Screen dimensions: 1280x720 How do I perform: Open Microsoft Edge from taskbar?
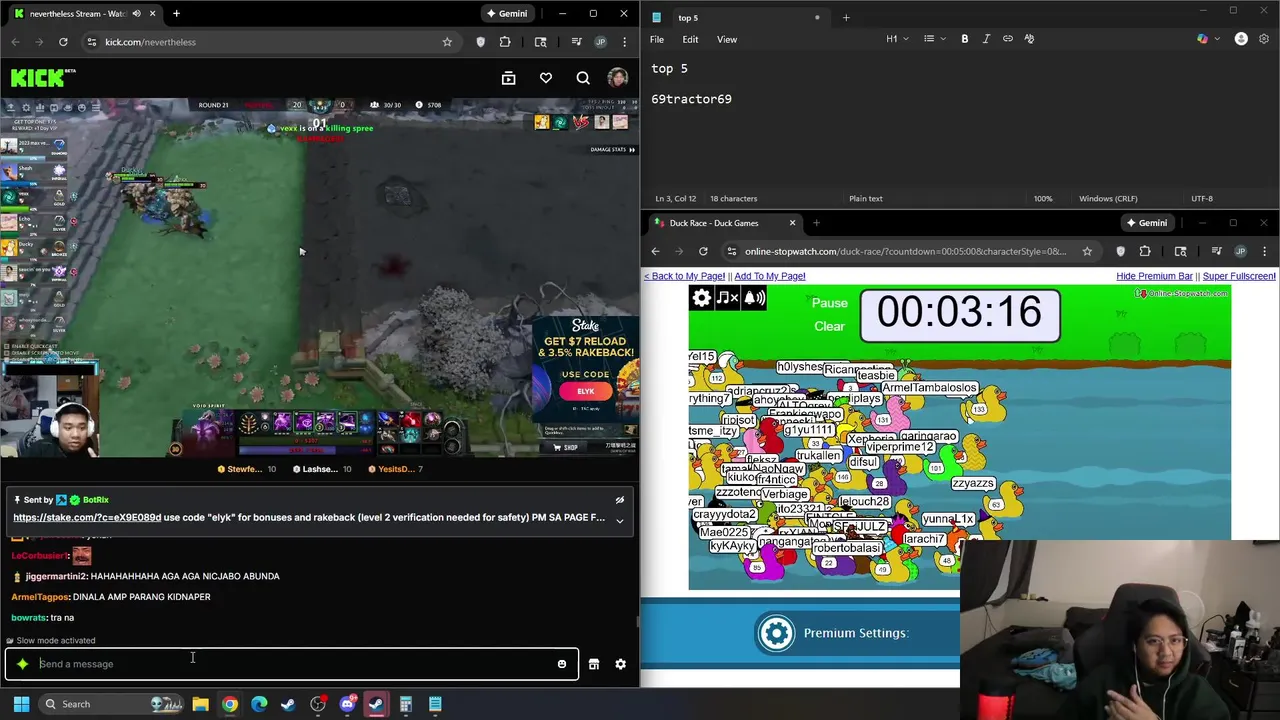click(259, 704)
